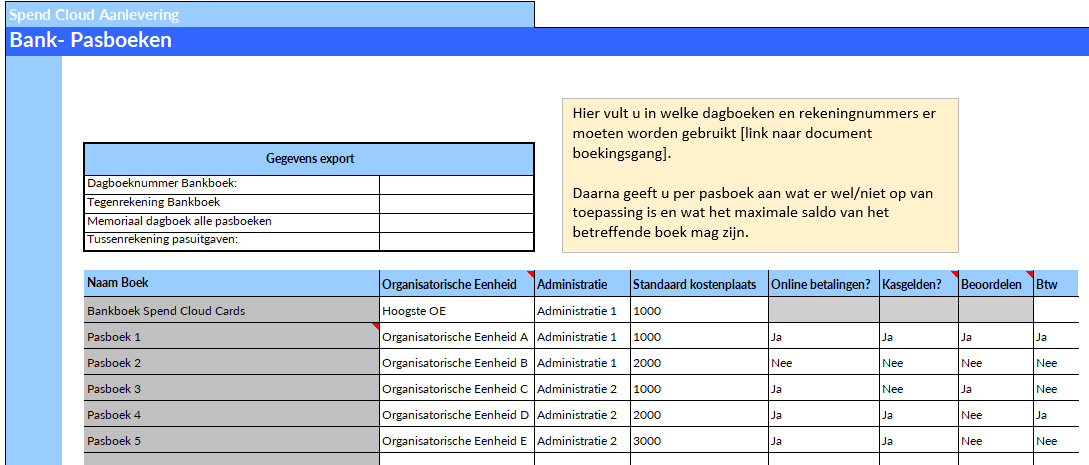Select the Bank- Pasboeken title bar
This screenshot has width=1089, height=465.
(x=544, y=41)
